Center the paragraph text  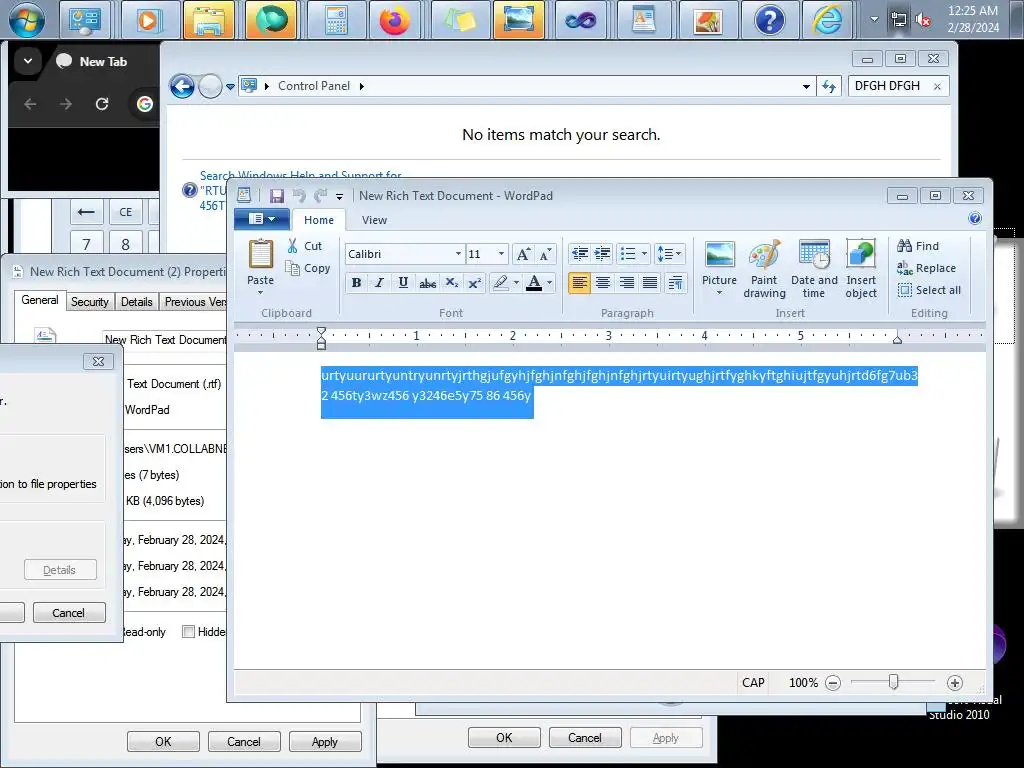[x=603, y=283]
